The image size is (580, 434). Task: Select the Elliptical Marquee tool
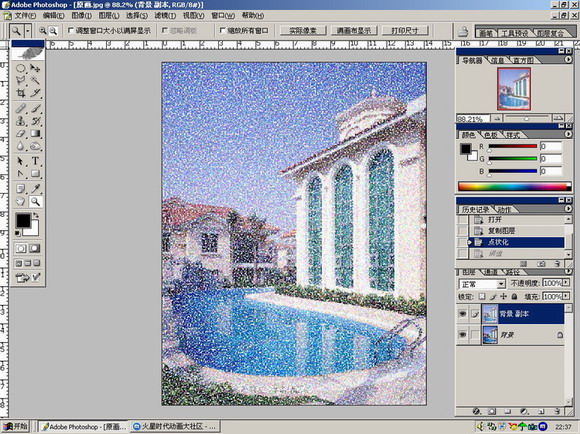21,68
